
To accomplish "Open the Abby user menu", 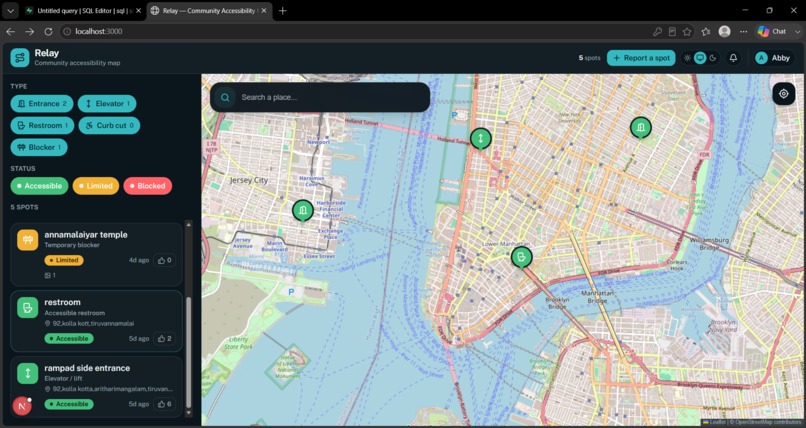I will point(773,58).
